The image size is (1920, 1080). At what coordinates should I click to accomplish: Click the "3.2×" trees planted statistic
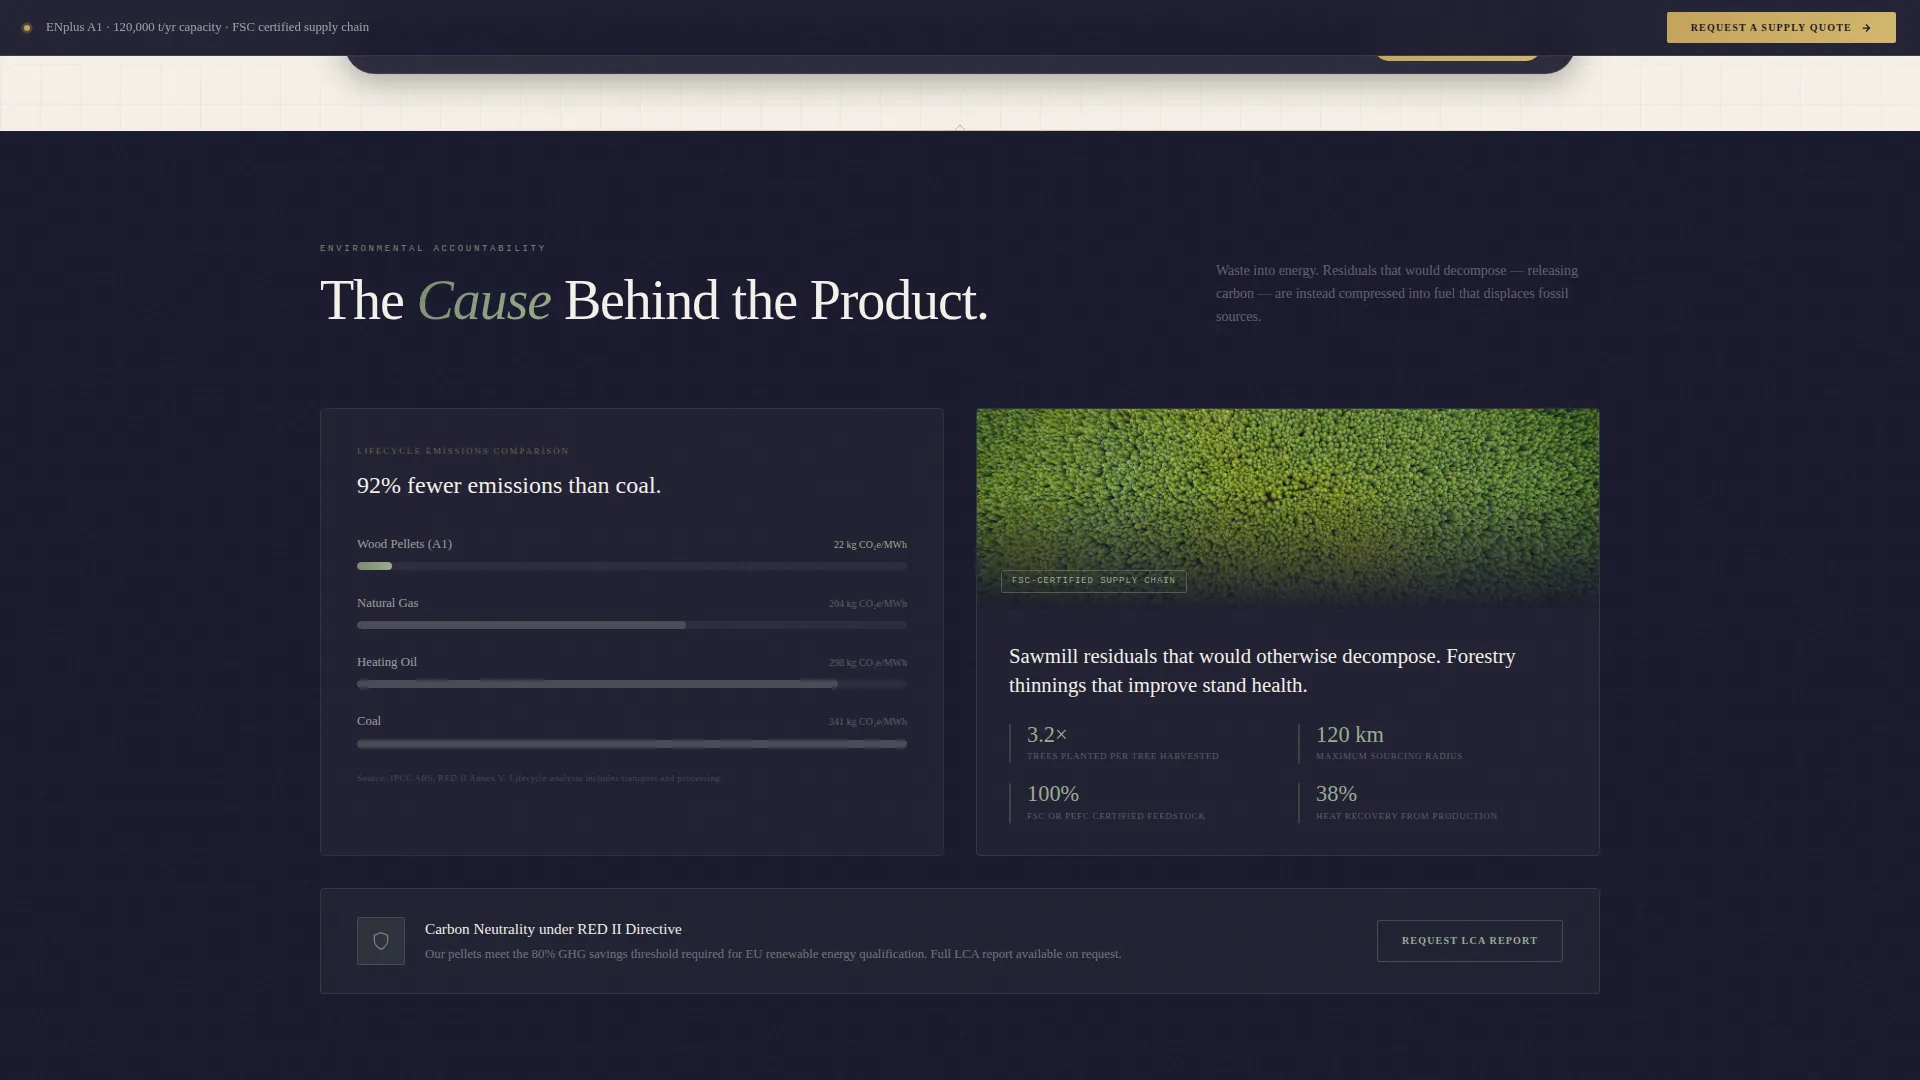[x=1047, y=735]
